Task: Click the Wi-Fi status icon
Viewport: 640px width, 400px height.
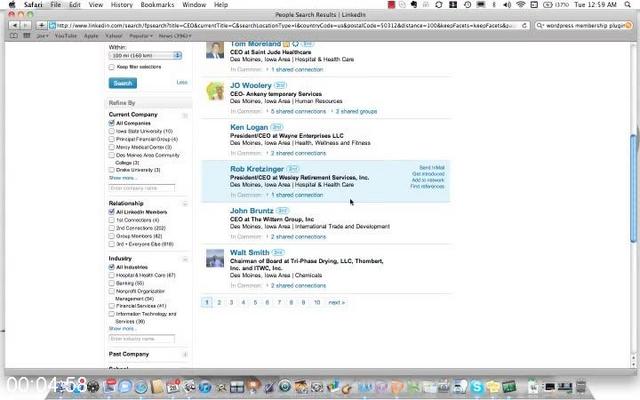Action: click(x=520, y=5)
